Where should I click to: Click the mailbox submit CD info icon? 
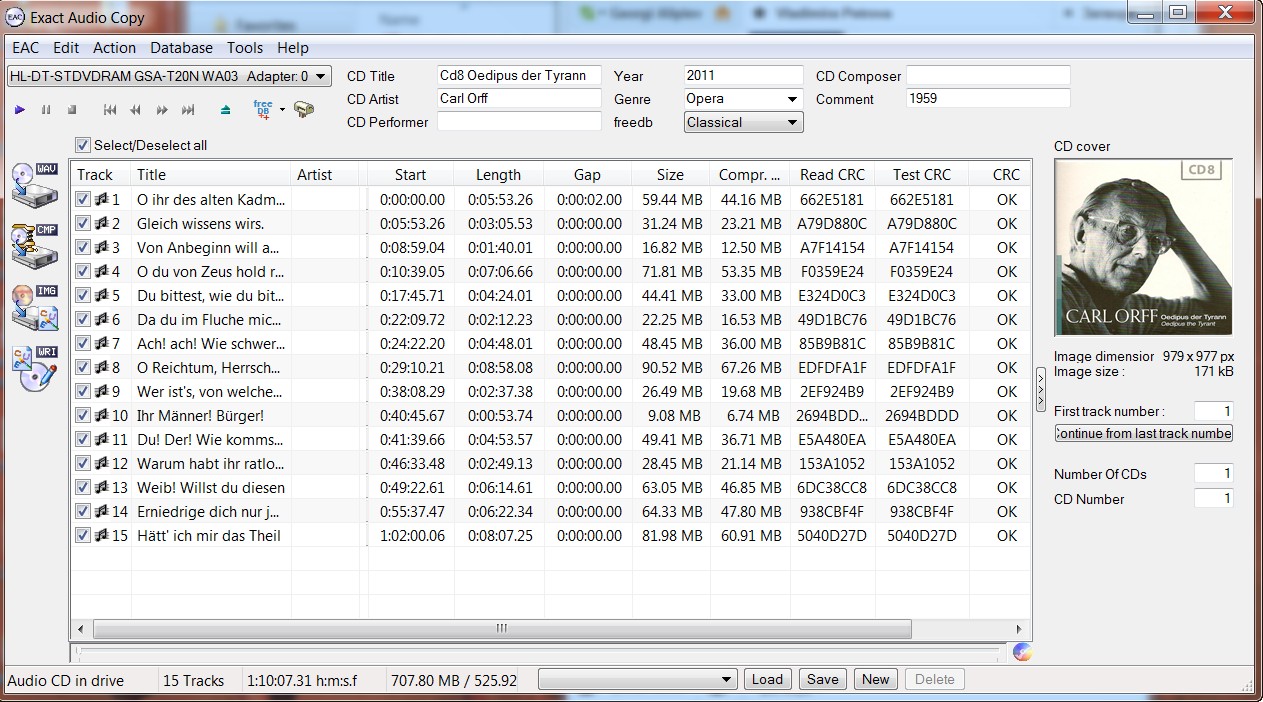(x=304, y=109)
